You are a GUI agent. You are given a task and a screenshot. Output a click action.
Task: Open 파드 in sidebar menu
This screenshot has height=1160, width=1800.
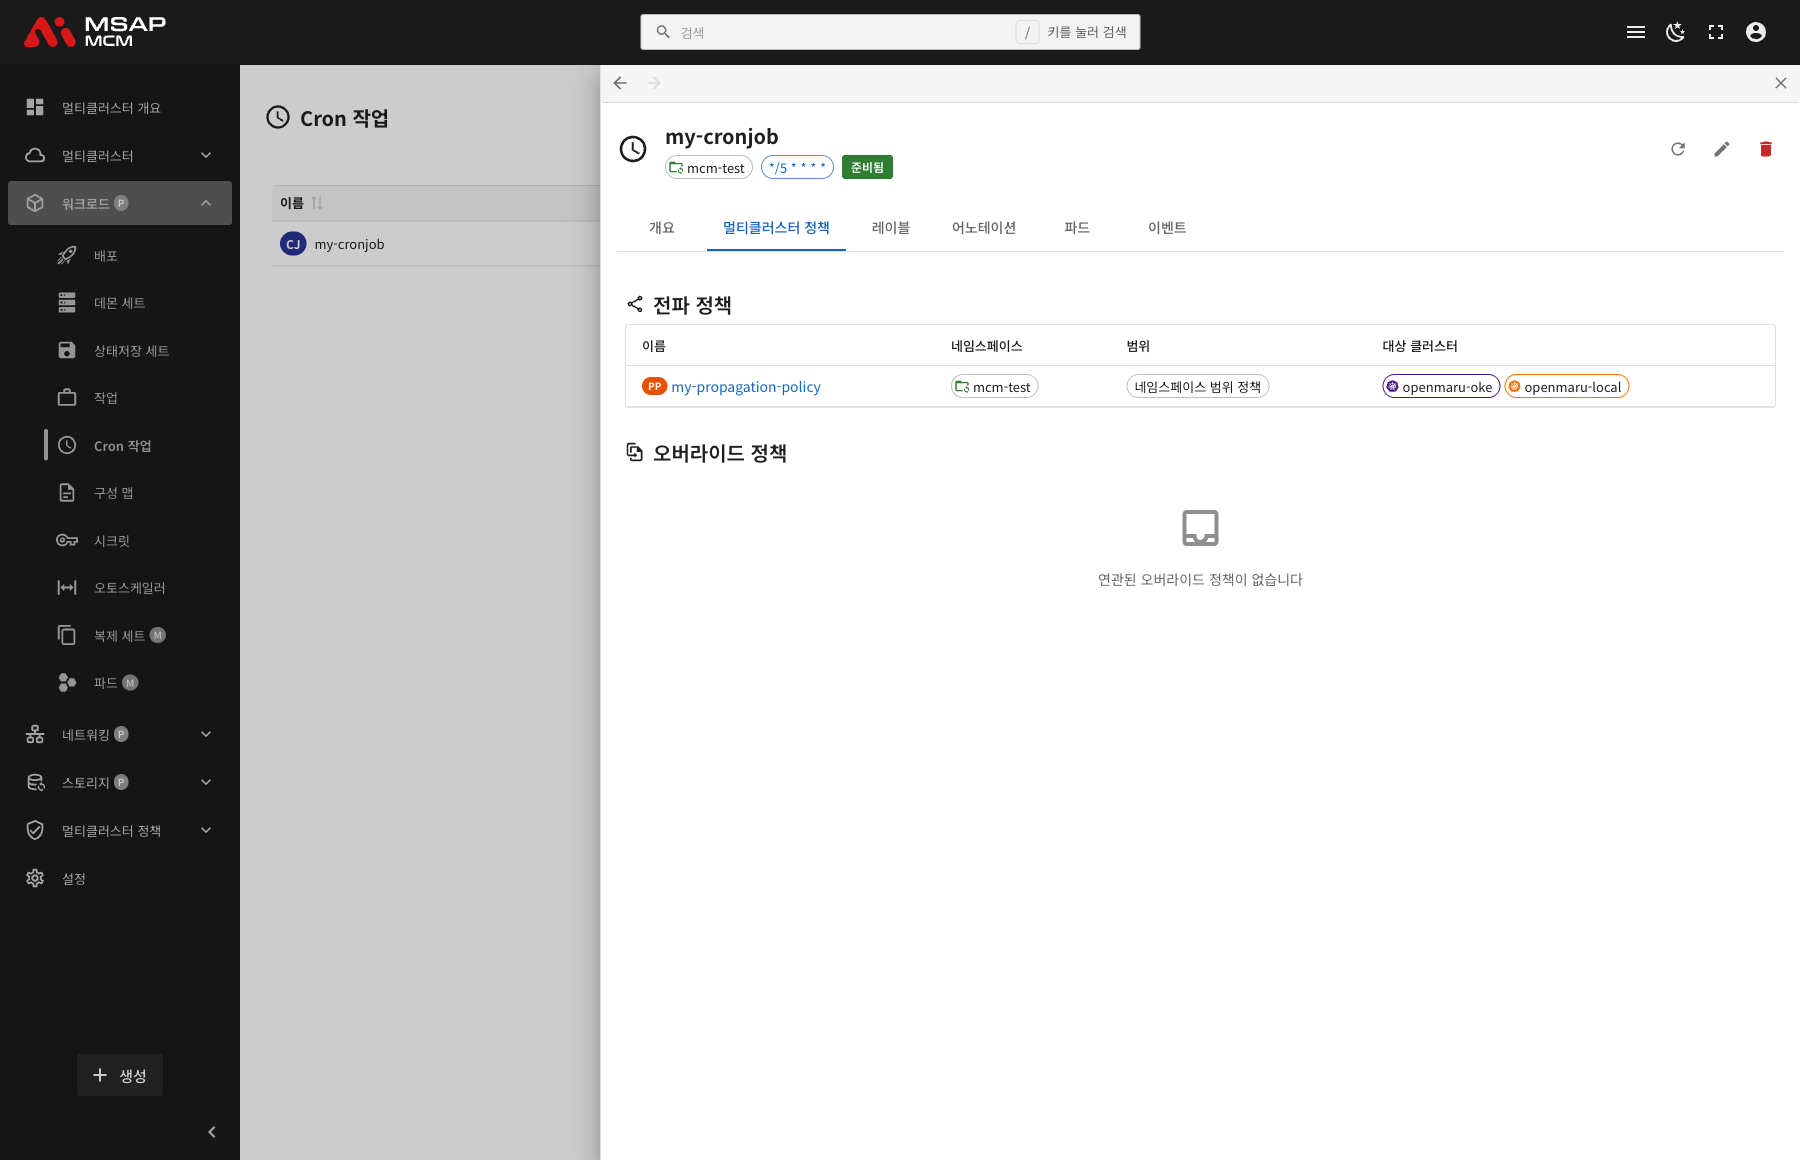pos(120,683)
